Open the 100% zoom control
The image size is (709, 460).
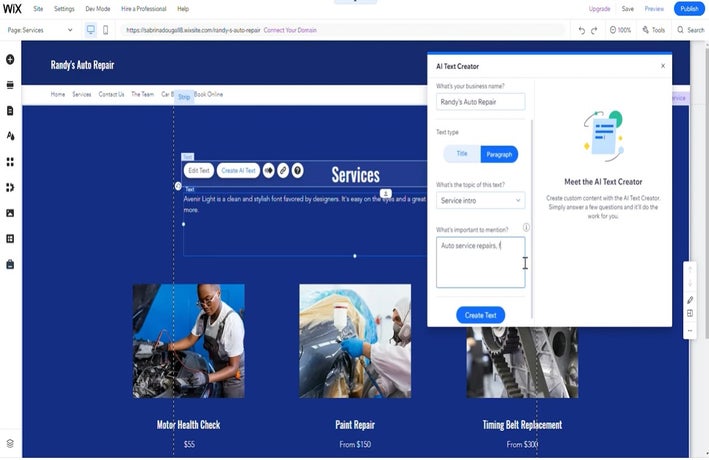tap(620, 30)
